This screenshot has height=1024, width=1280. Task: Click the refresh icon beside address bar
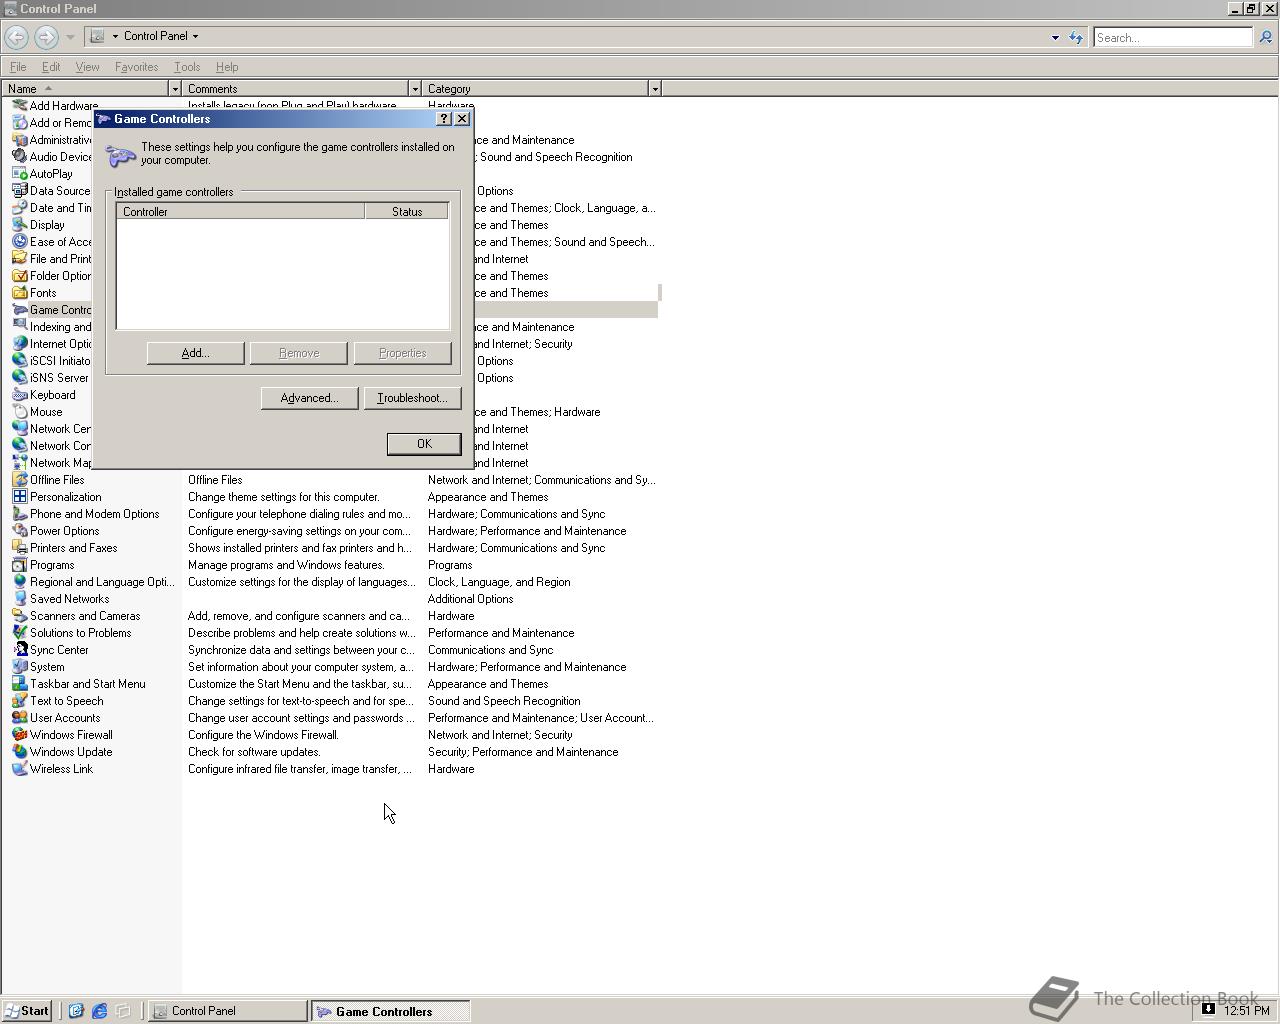1076,37
